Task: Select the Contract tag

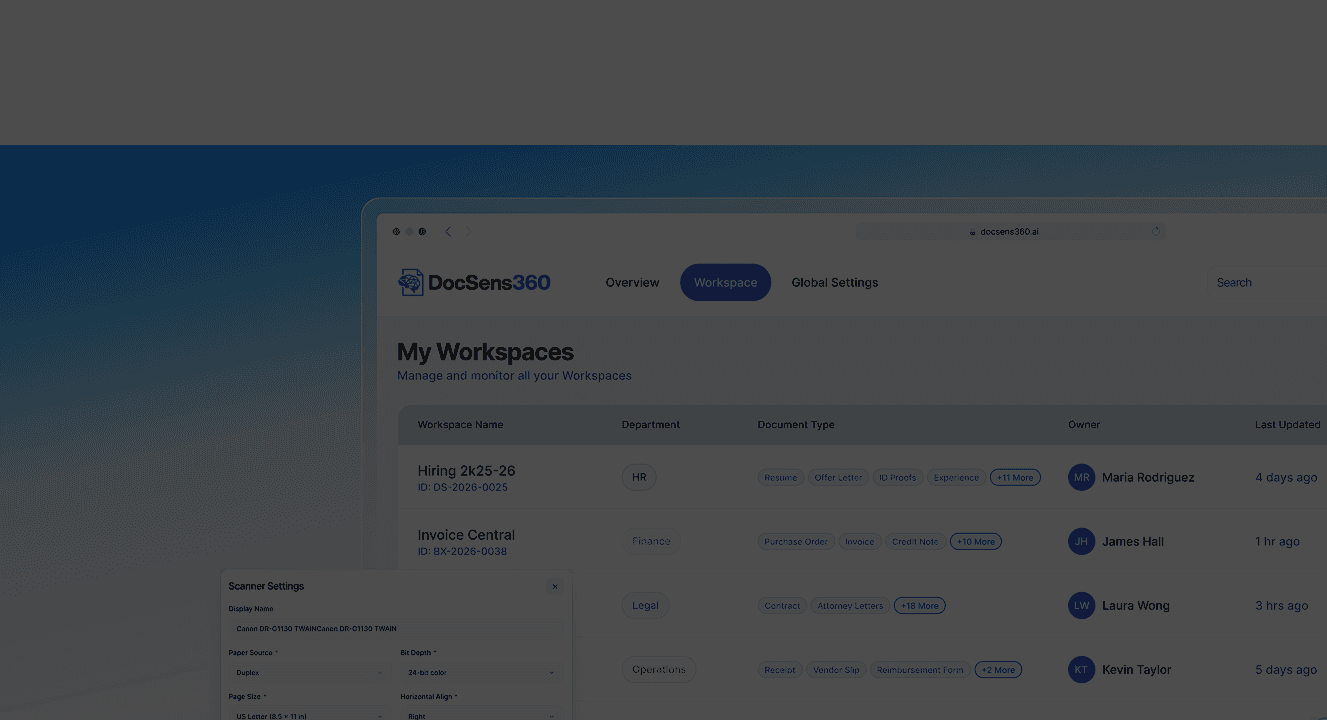Action: coord(782,606)
